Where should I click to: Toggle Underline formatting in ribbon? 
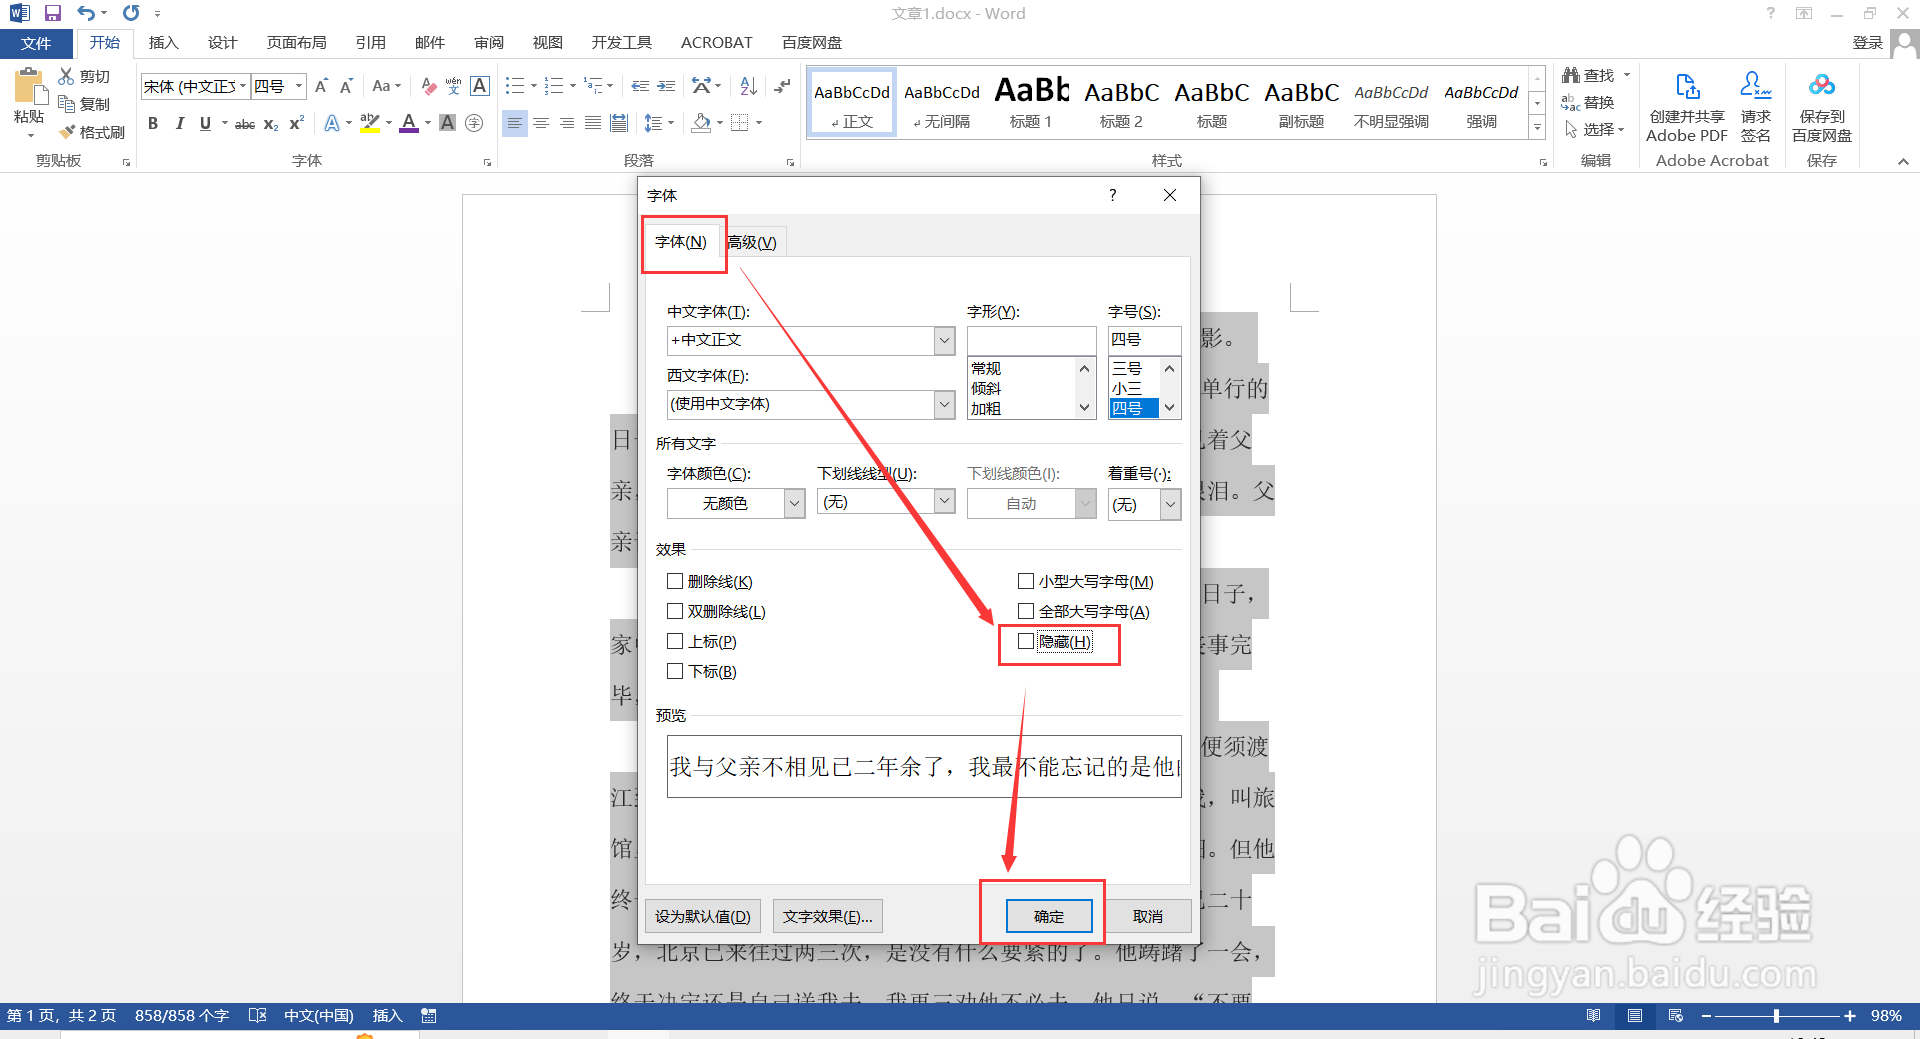point(205,123)
